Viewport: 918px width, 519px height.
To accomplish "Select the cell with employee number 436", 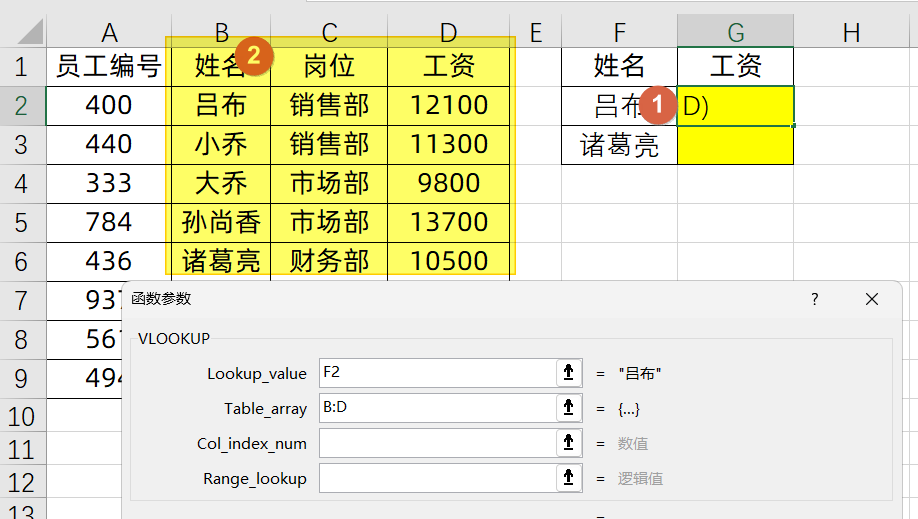I will [x=109, y=261].
